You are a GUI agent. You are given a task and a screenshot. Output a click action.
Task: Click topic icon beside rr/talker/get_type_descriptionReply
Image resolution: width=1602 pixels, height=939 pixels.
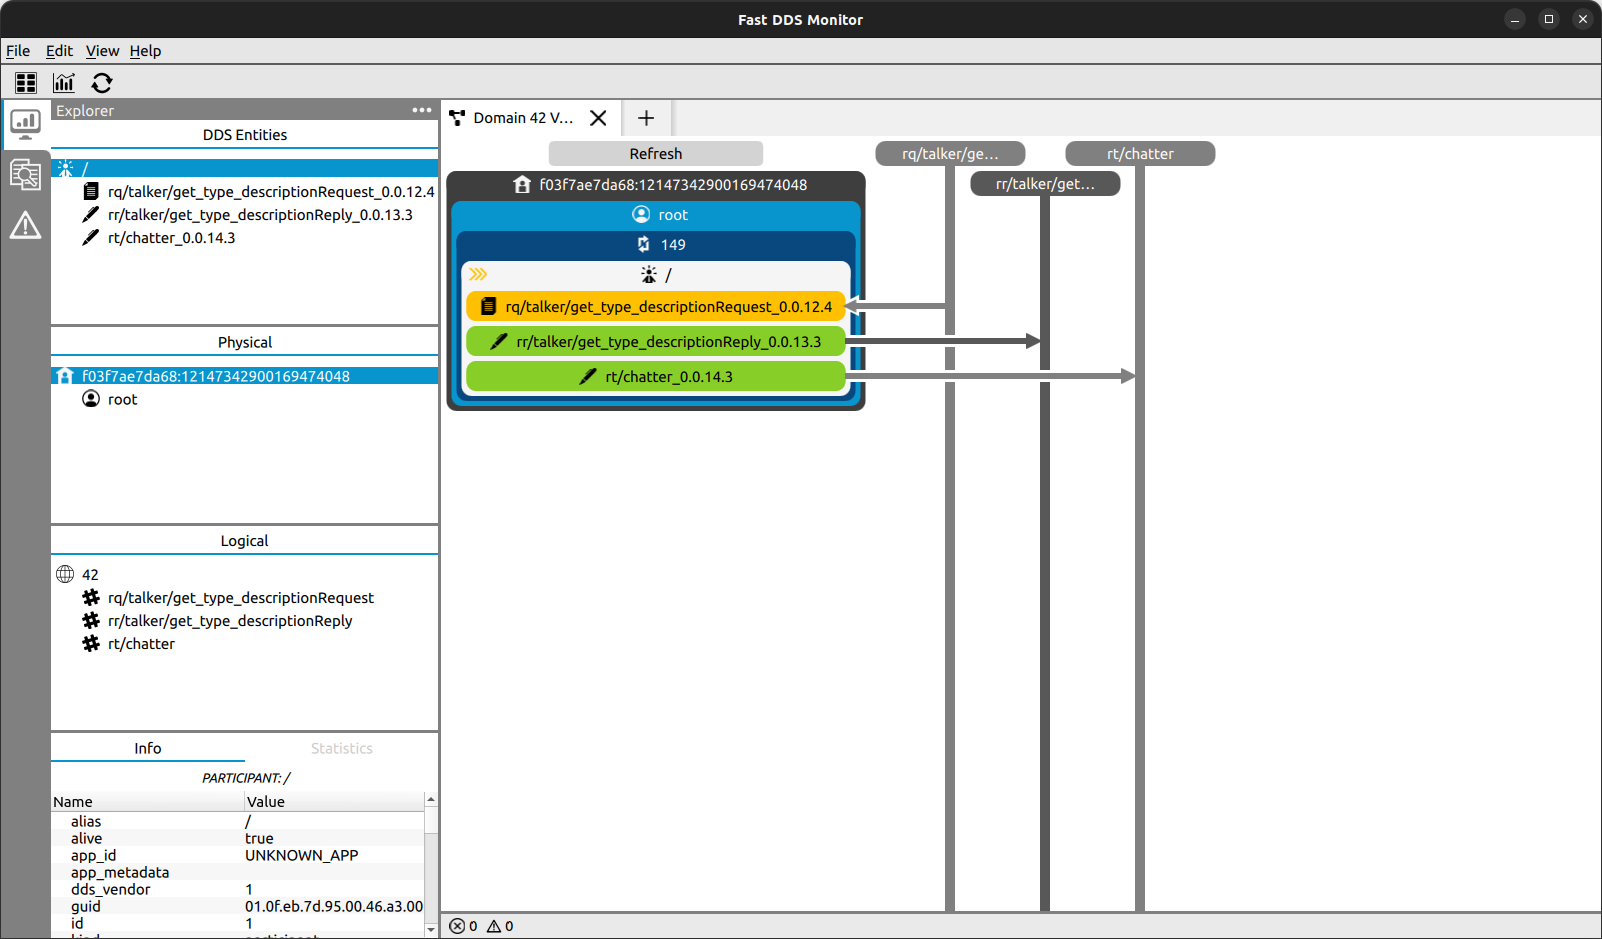(x=91, y=620)
